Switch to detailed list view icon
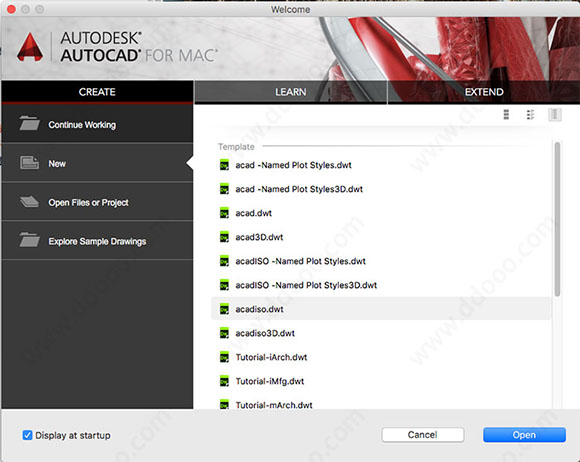 pyautogui.click(x=530, y=115)
